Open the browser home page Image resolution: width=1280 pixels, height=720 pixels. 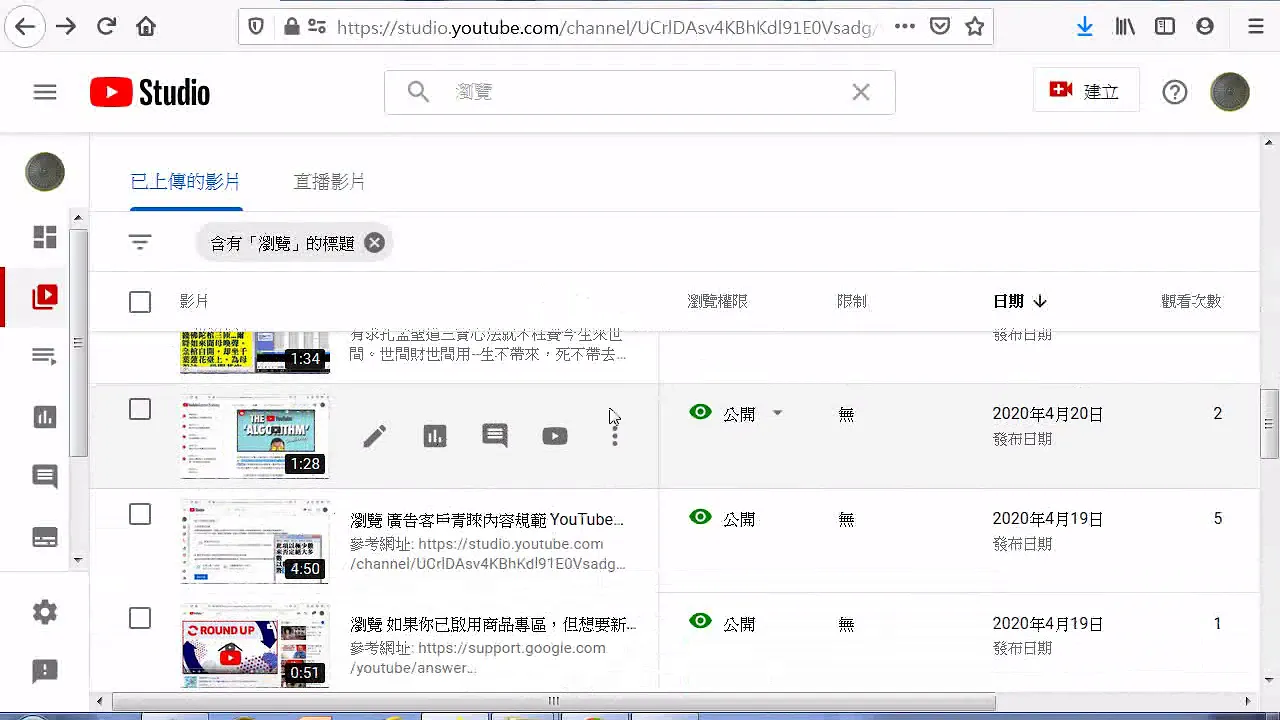pos(146,27)
